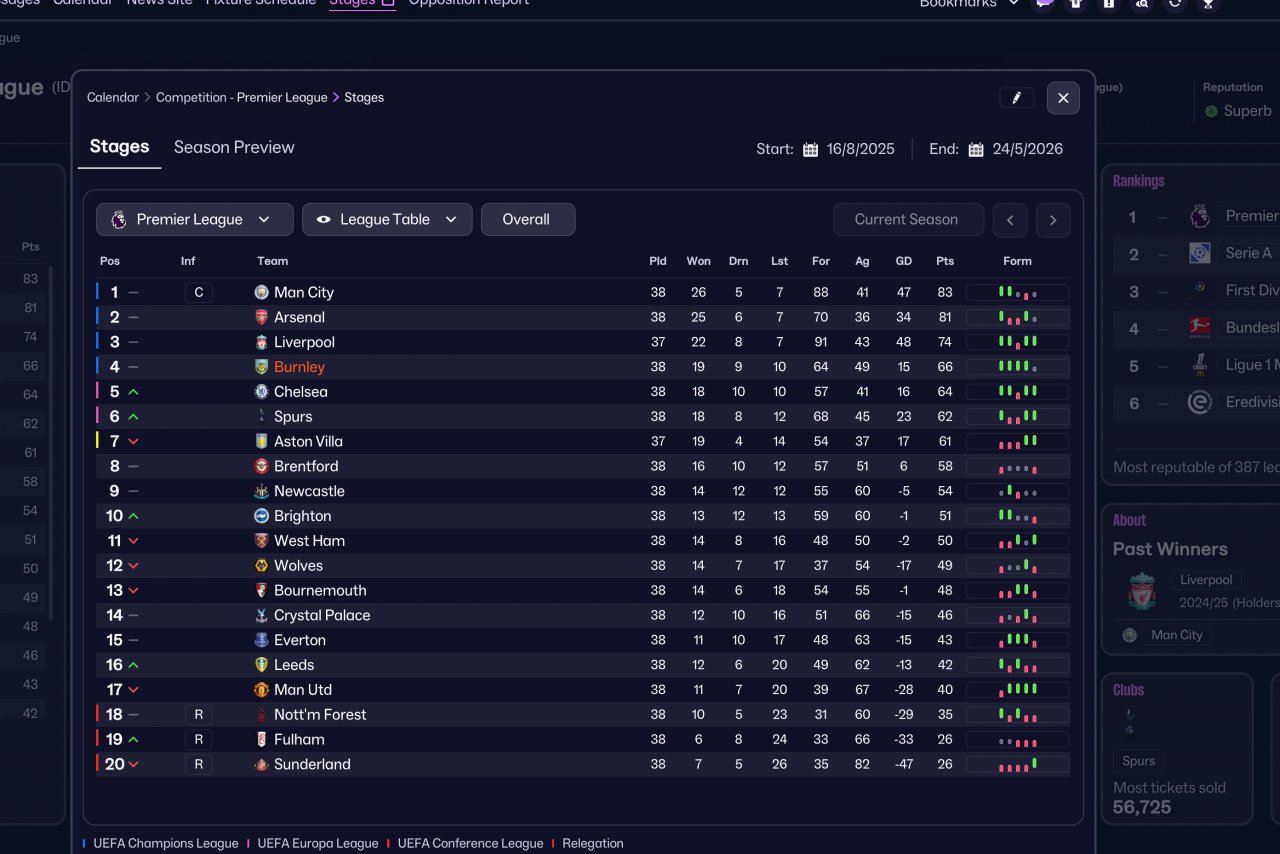This screenshot has width=1280, height=854.
Task: Click the Burnley club badge
Action: (x=261, y=367)
